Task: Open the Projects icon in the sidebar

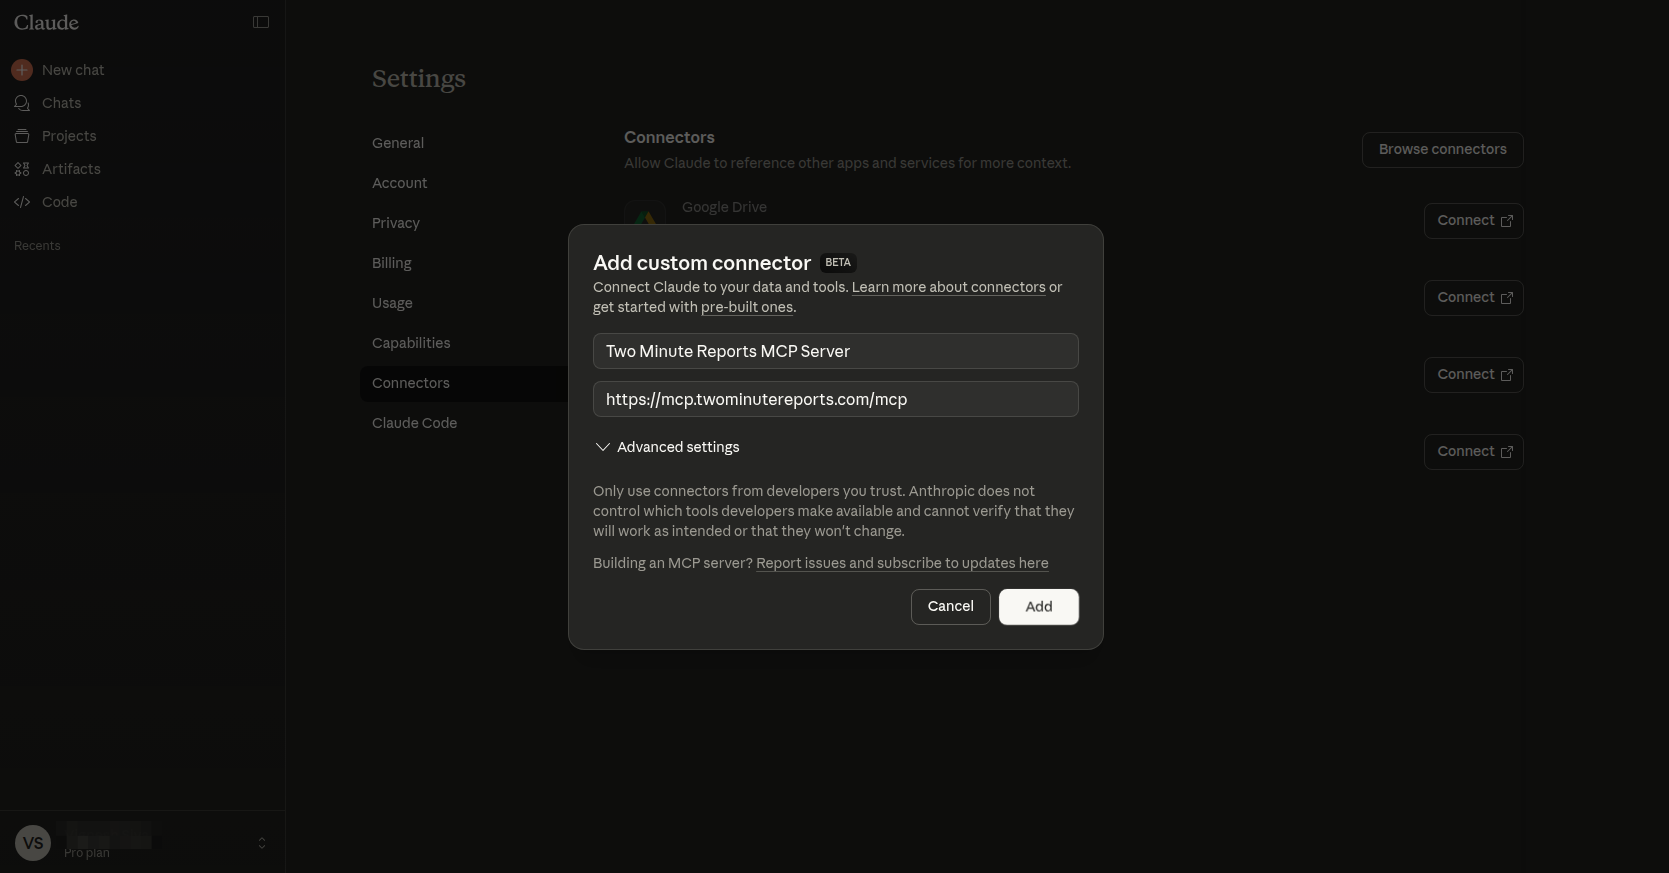Action: coord(22,136)
